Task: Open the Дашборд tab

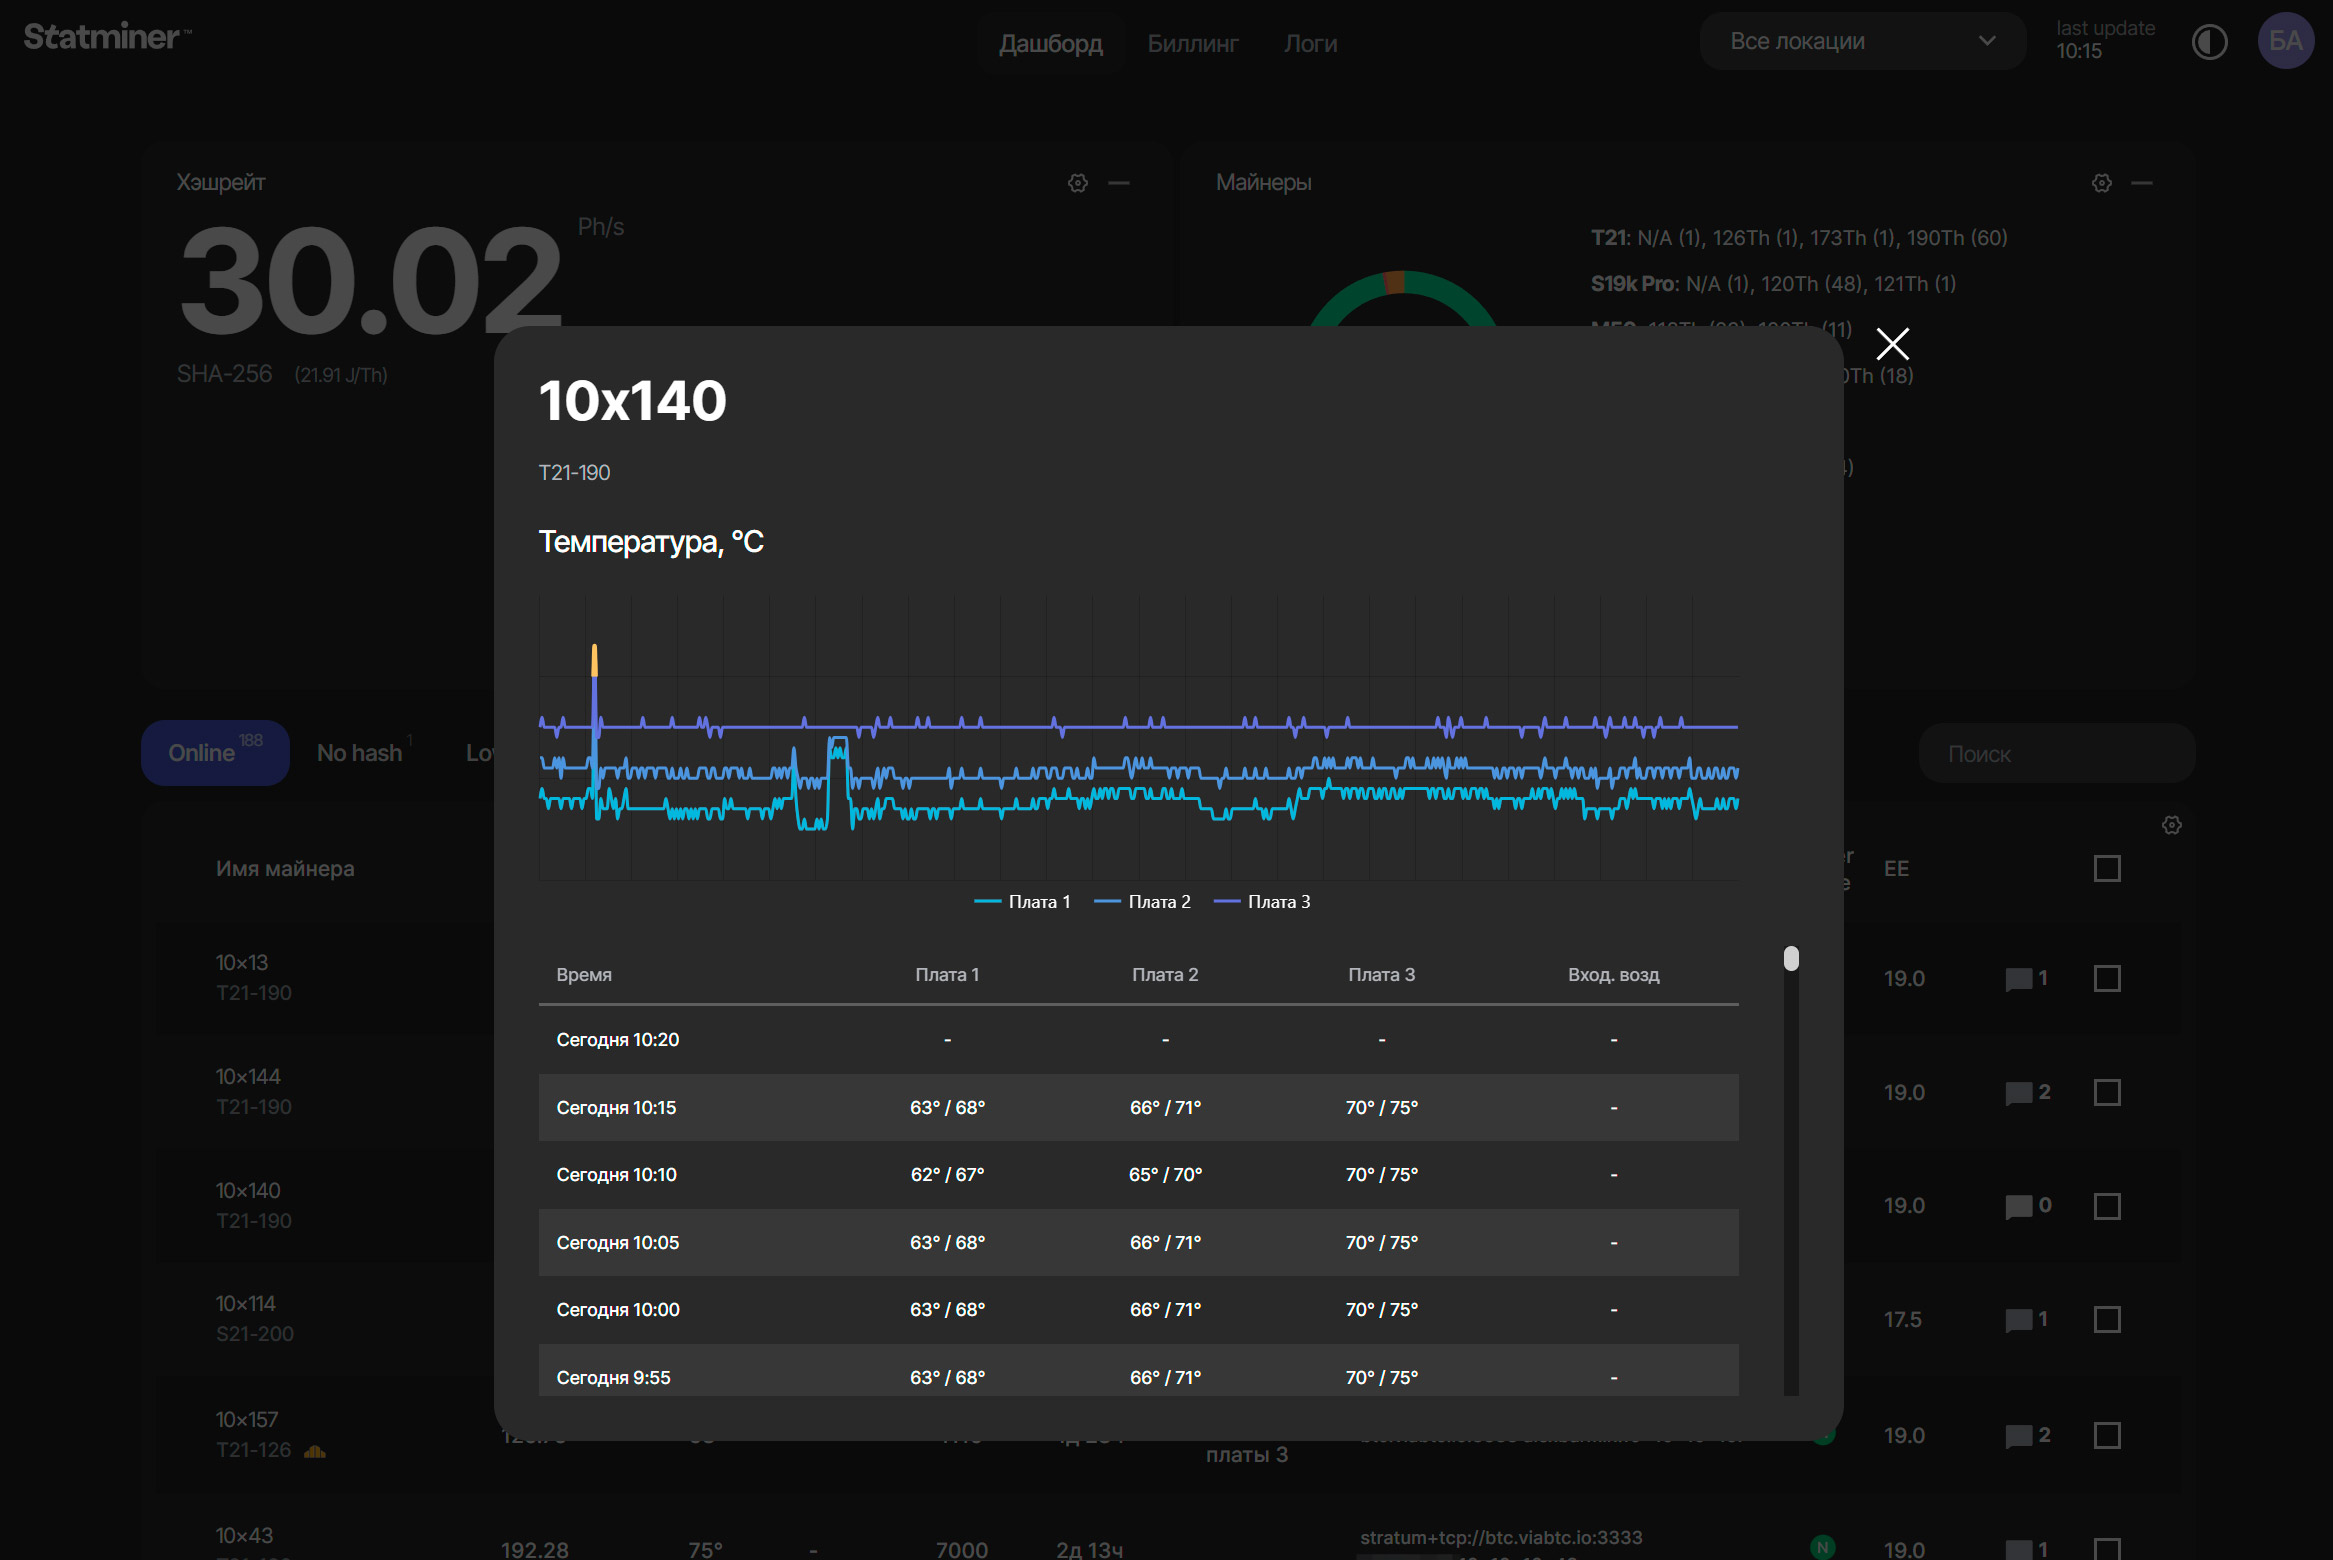Action: [x=1051, y=44]
